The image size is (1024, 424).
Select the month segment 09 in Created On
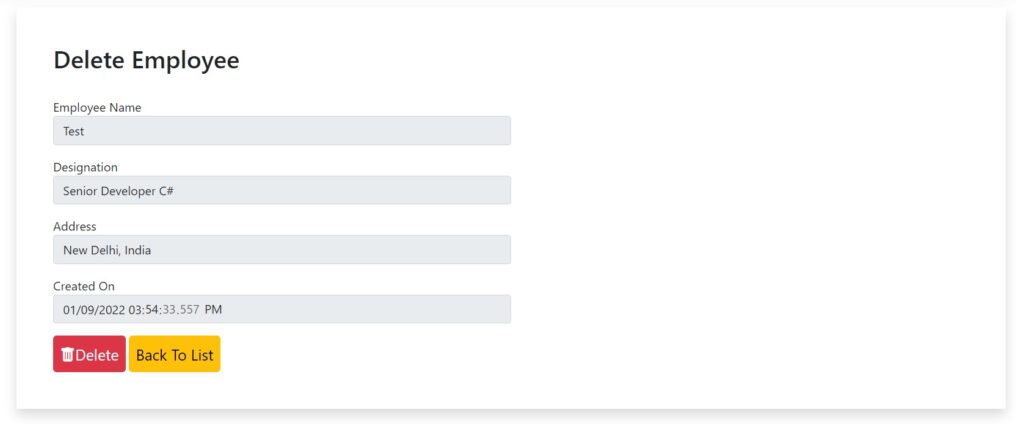[x=88, y=310]
